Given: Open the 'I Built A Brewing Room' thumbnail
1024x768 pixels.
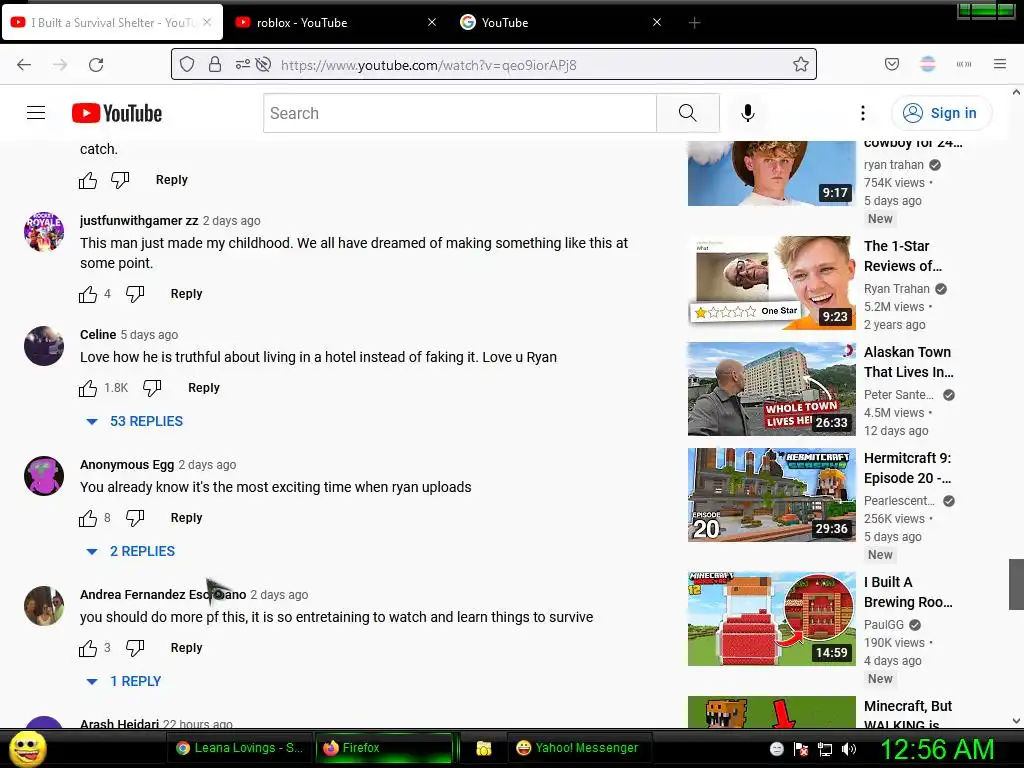Looking at the screenshot, I should (771, 619).
